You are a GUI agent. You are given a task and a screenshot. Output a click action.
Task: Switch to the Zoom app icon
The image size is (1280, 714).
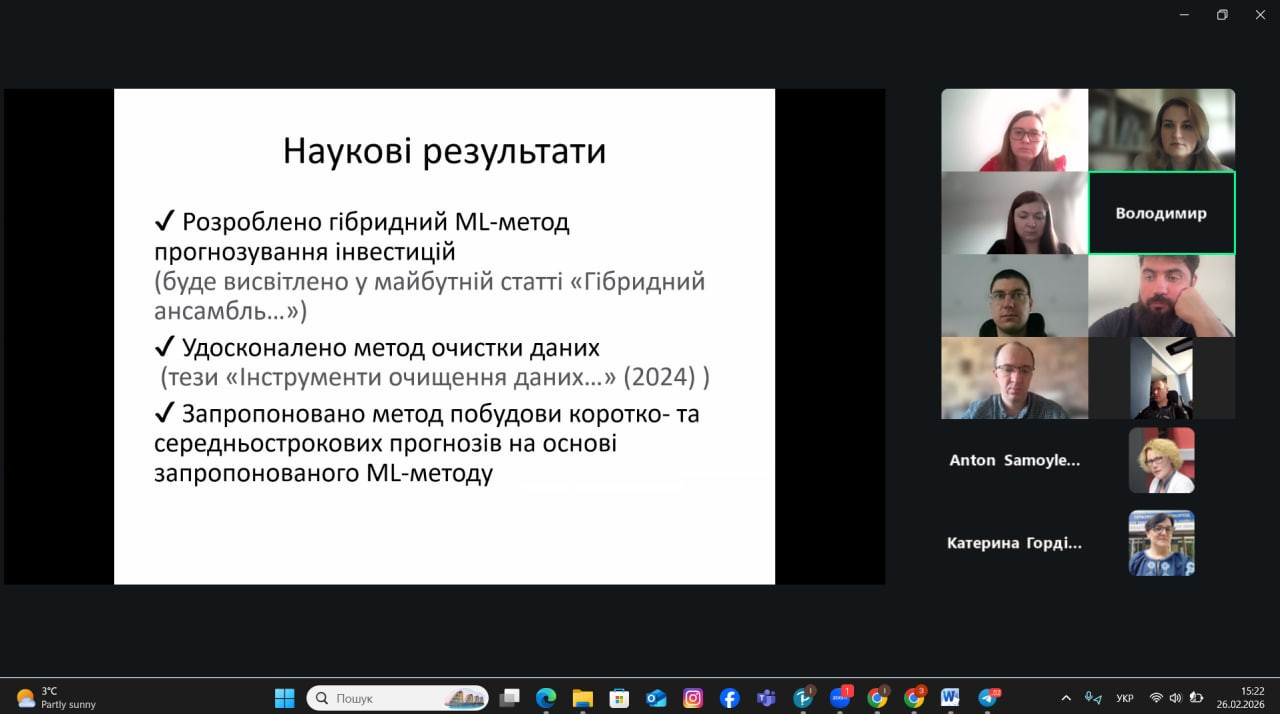[840, 698]
